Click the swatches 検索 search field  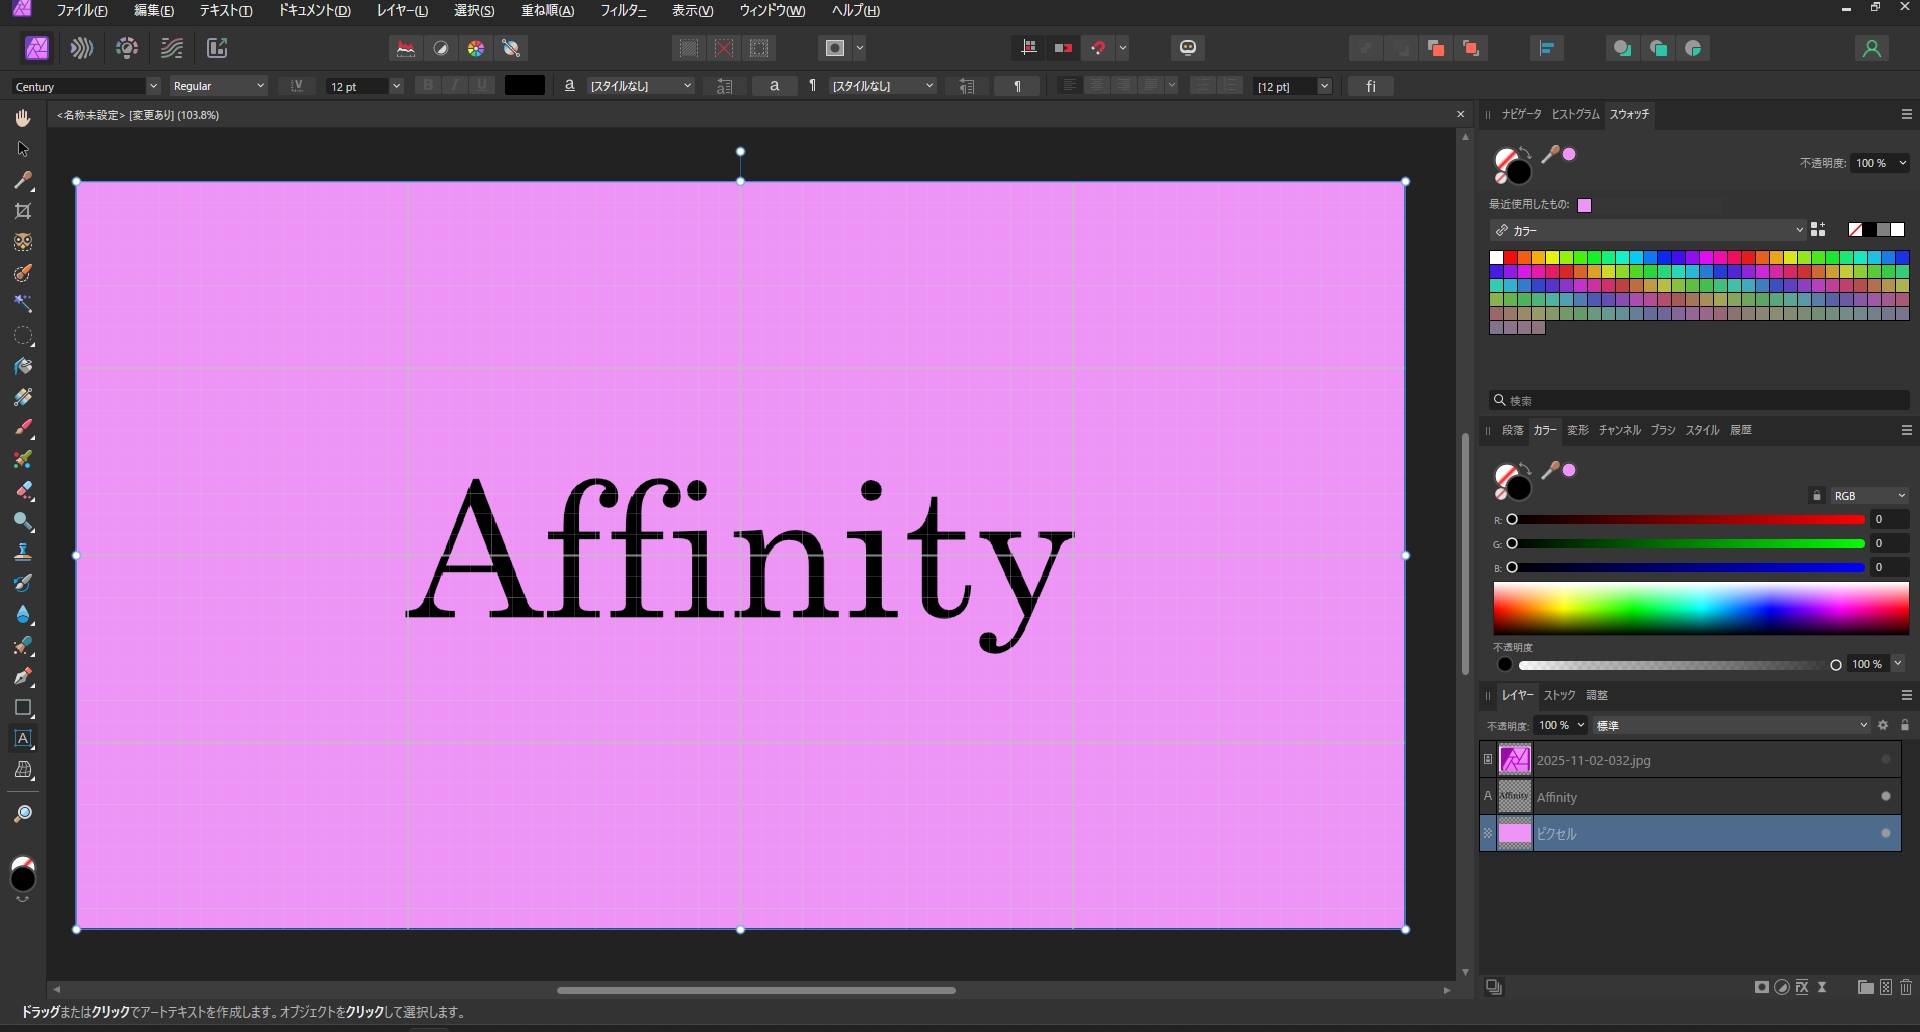point(1700,400)
